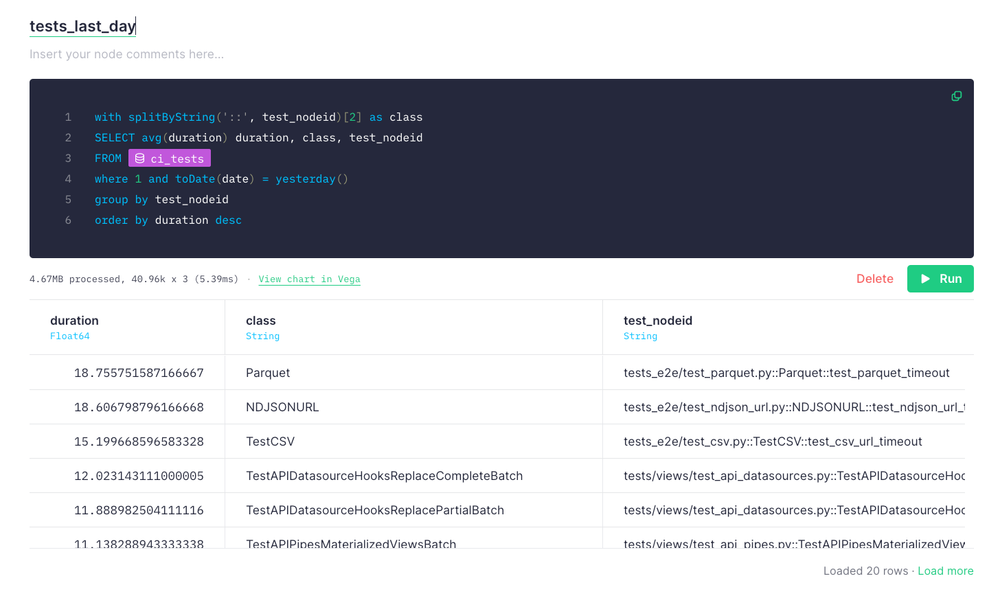
Task: Click duration value 18.755751587166667
Action: click(138, 373)
